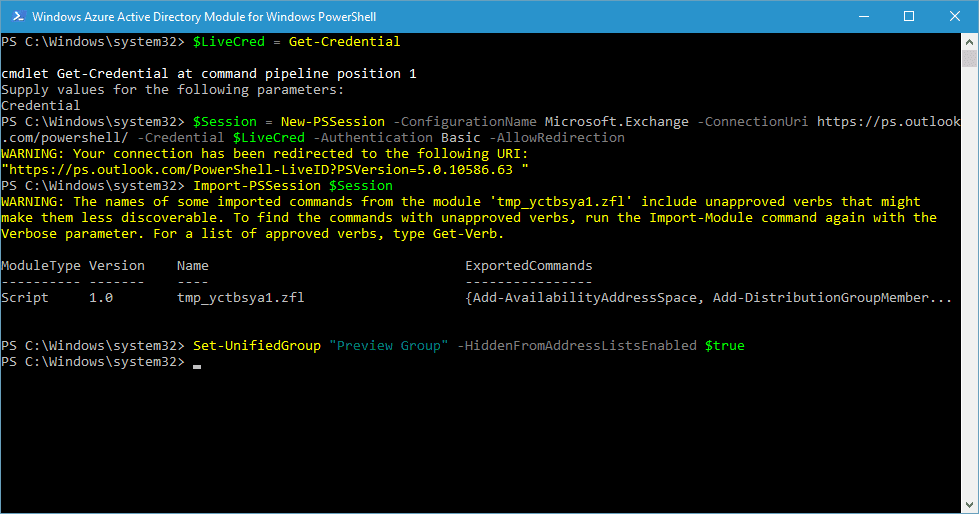Screen dimensions: 979x514
Task: Click the redirected PowerShell-LiveID URI text
Action: (x=264, y=170)
